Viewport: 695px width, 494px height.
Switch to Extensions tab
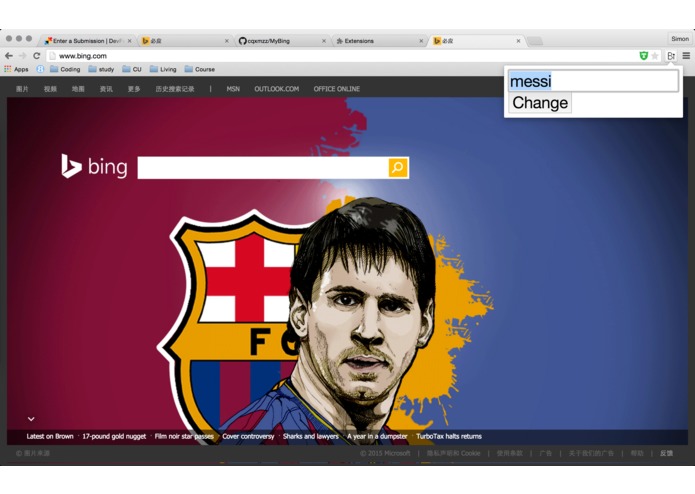(x=379, y=41)
